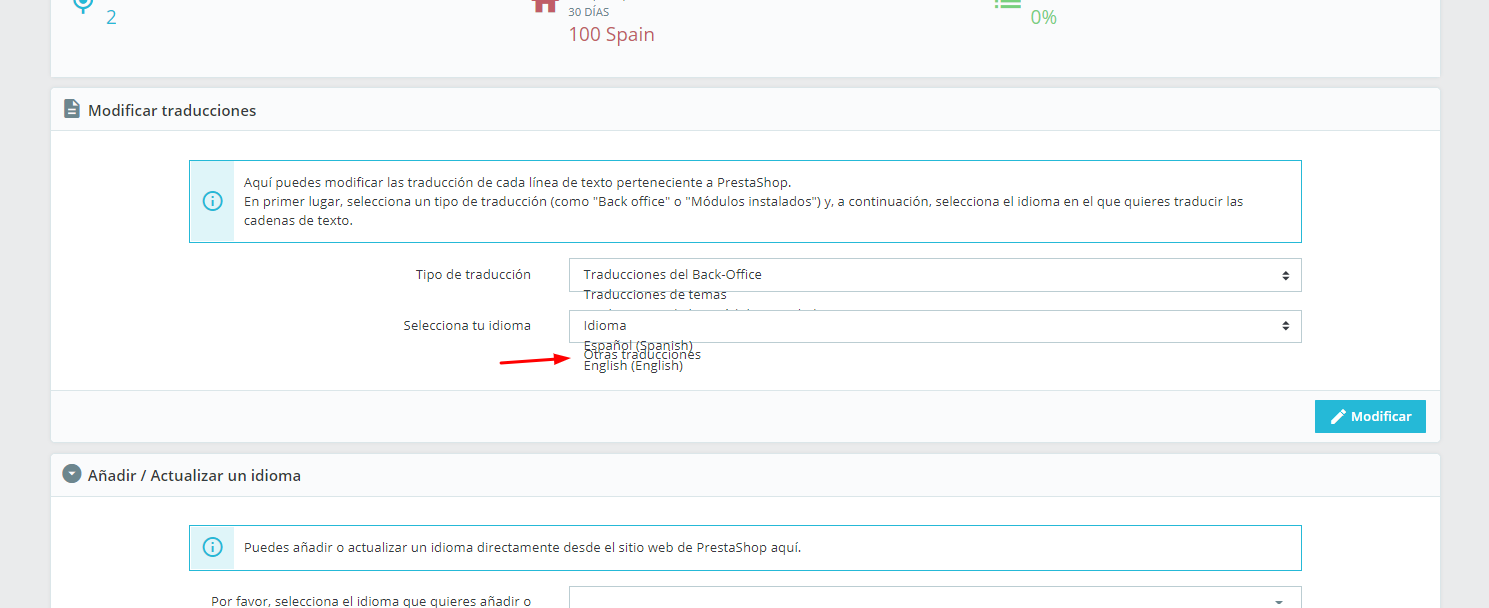1489x608 pixels.
Task: Click the blue location icon beside 2
Action: [83, 4]
